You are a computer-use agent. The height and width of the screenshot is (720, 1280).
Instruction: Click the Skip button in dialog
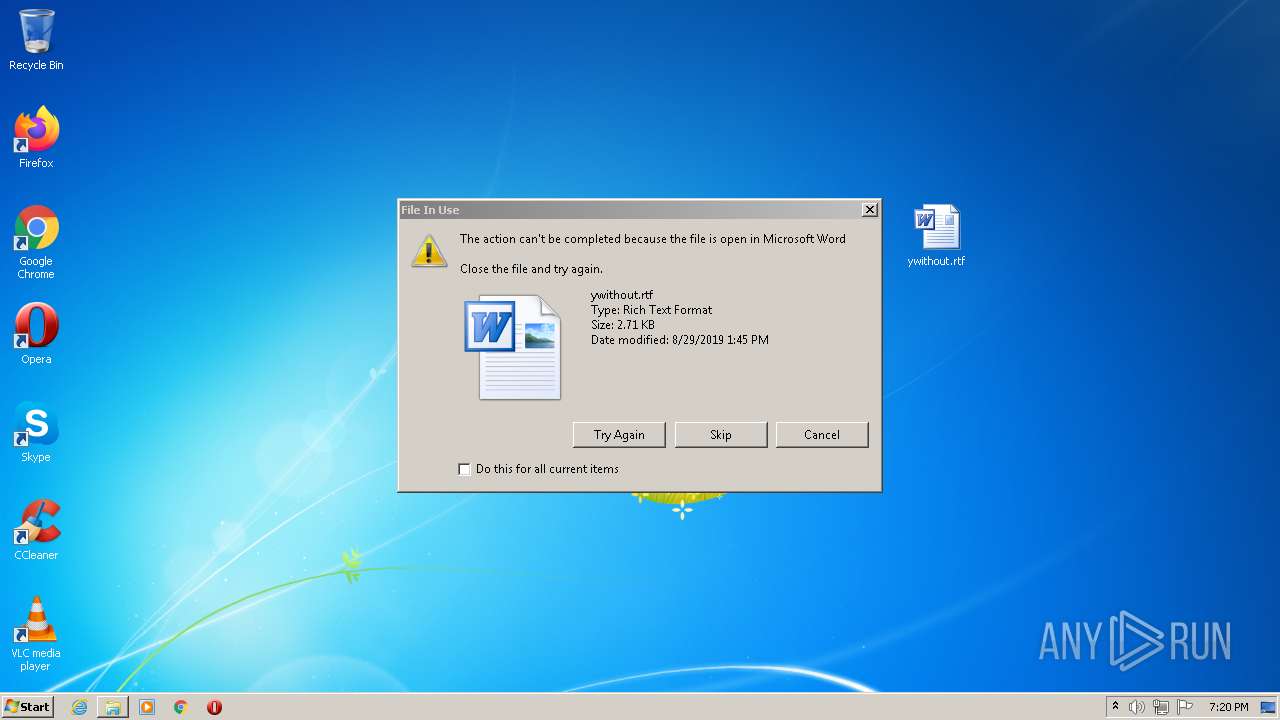721,434
